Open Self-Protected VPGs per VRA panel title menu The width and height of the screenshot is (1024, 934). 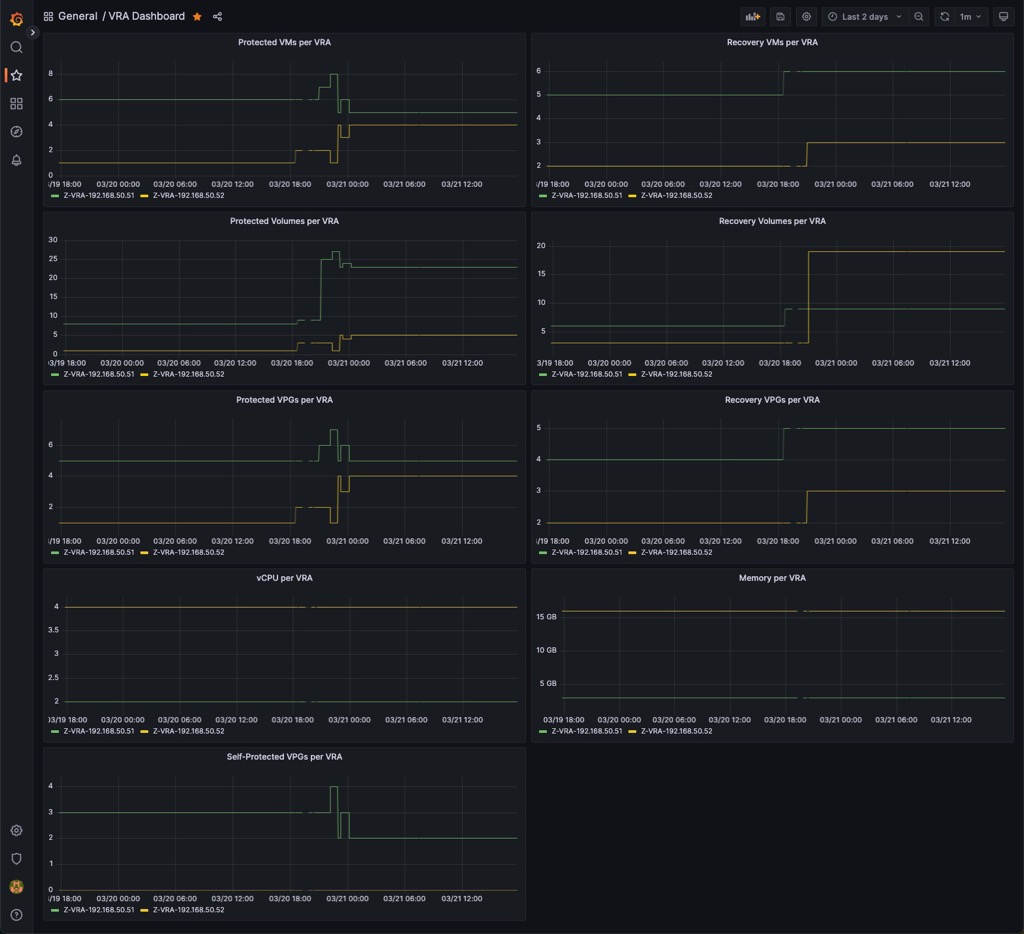(x=284, y=757)
